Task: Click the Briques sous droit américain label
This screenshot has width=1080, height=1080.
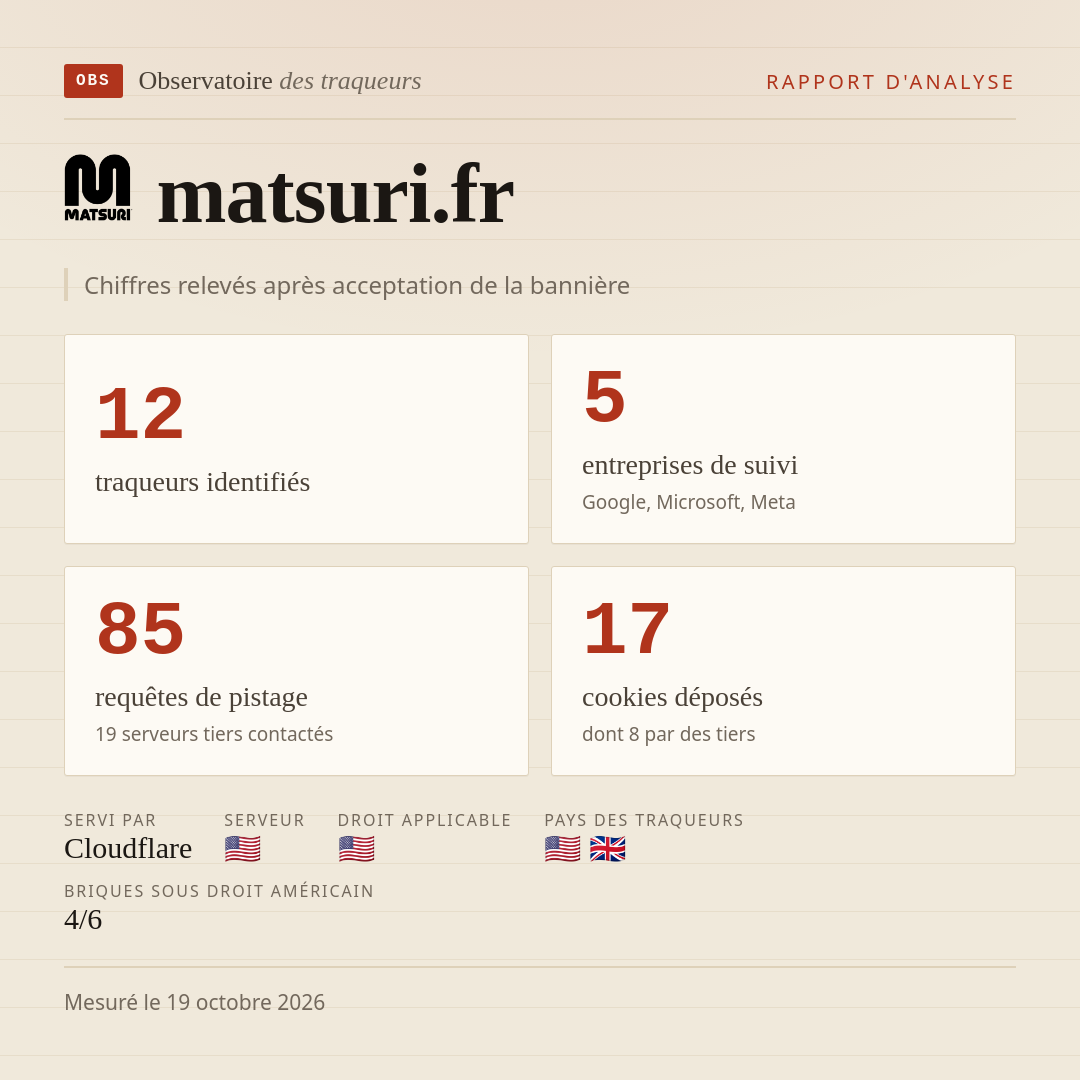Action: tap(219, 891)
